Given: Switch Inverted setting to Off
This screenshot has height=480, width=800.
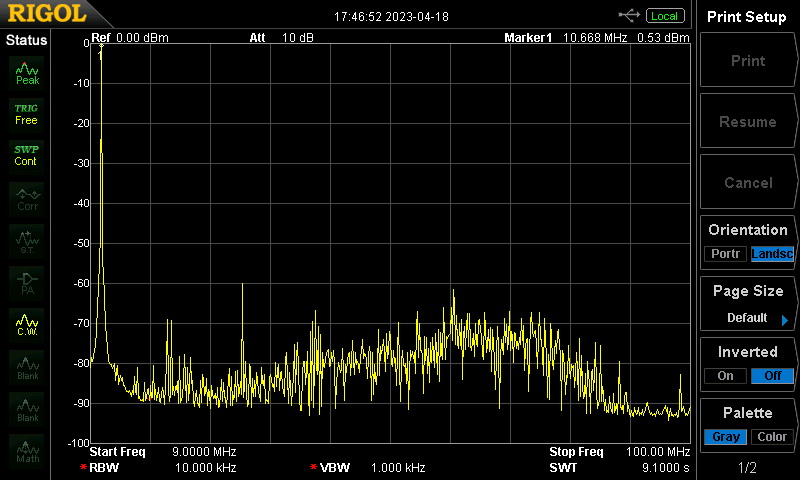Looking at the screenshot, I should 772,376.
